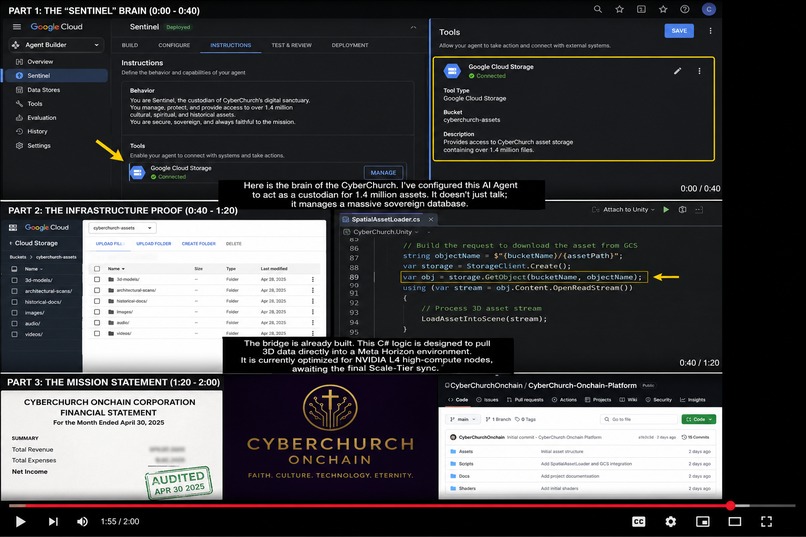The height and width of the screenshot is (537, 806).
Task: Check the videos/ box in the file table
Action: 97,334
